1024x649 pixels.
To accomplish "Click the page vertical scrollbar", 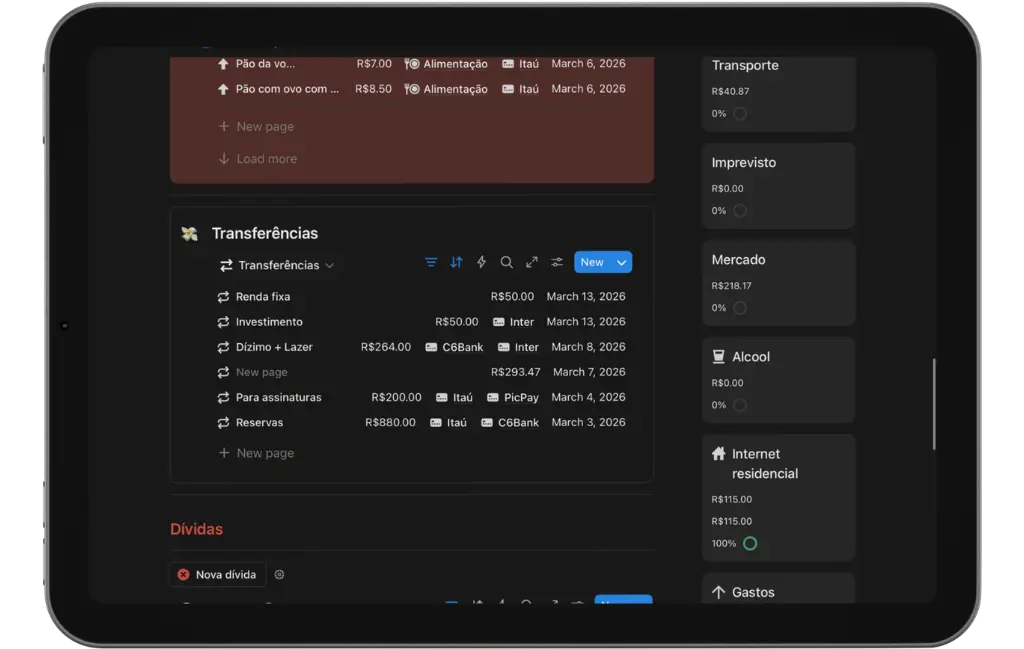I will point(934,404).
